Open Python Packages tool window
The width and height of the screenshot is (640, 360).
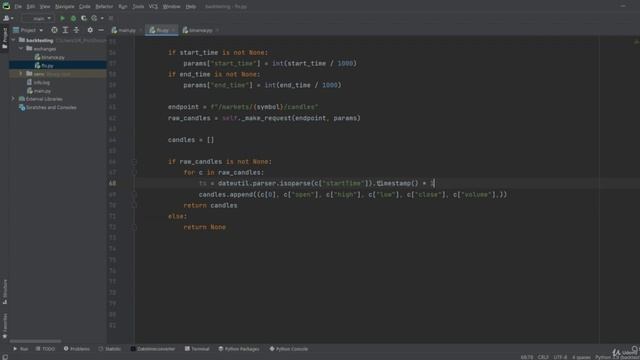click(239, 349)
